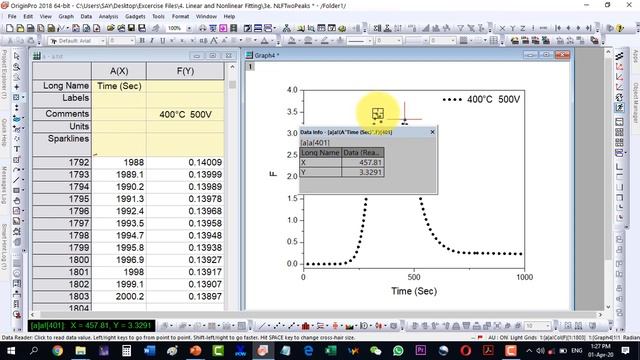Click the Windows Start button
Image resolution: width=640 pixels, height=360 pixels.
pos(11,351)
